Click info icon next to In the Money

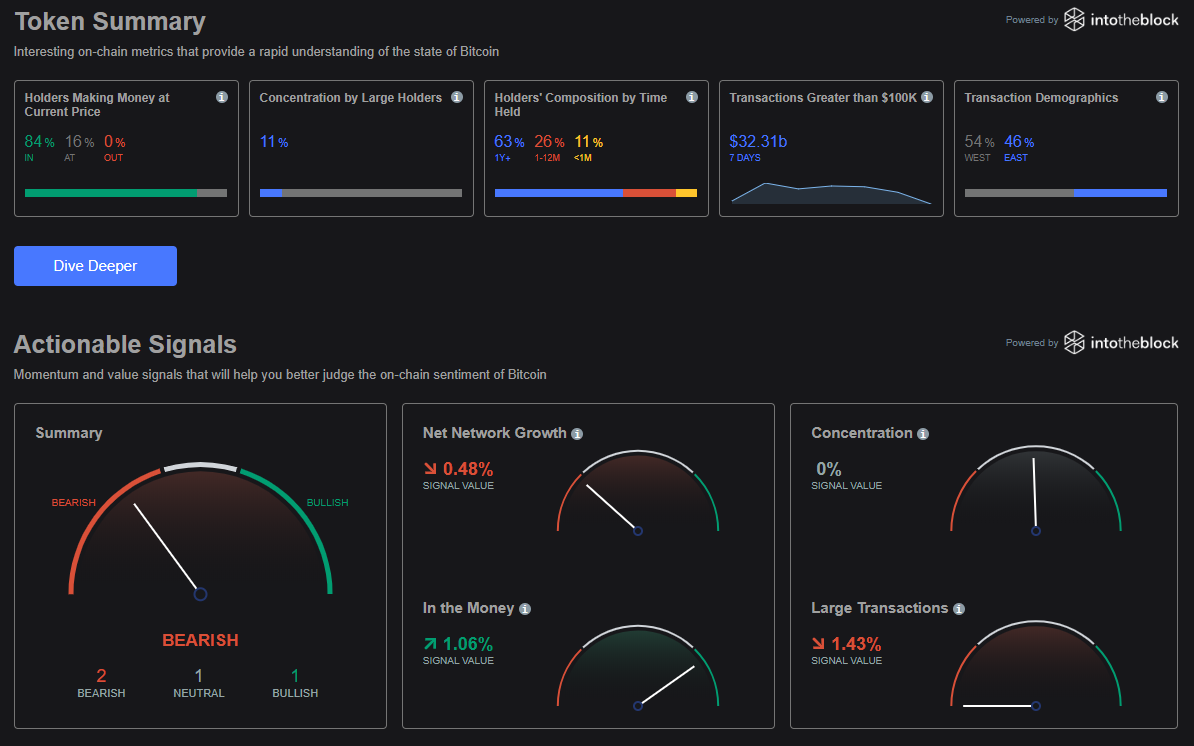pyautogui.click(x=525, y=609)
